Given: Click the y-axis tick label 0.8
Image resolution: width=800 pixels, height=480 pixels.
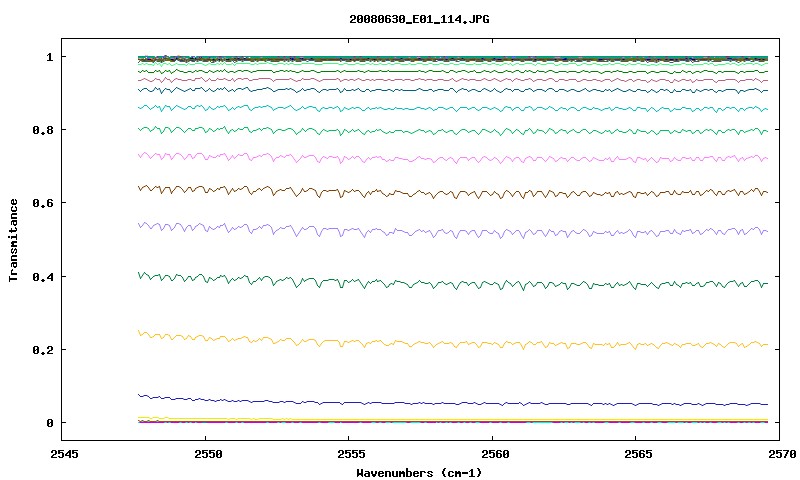Looking at the screenshot, I should click(43, 130).
